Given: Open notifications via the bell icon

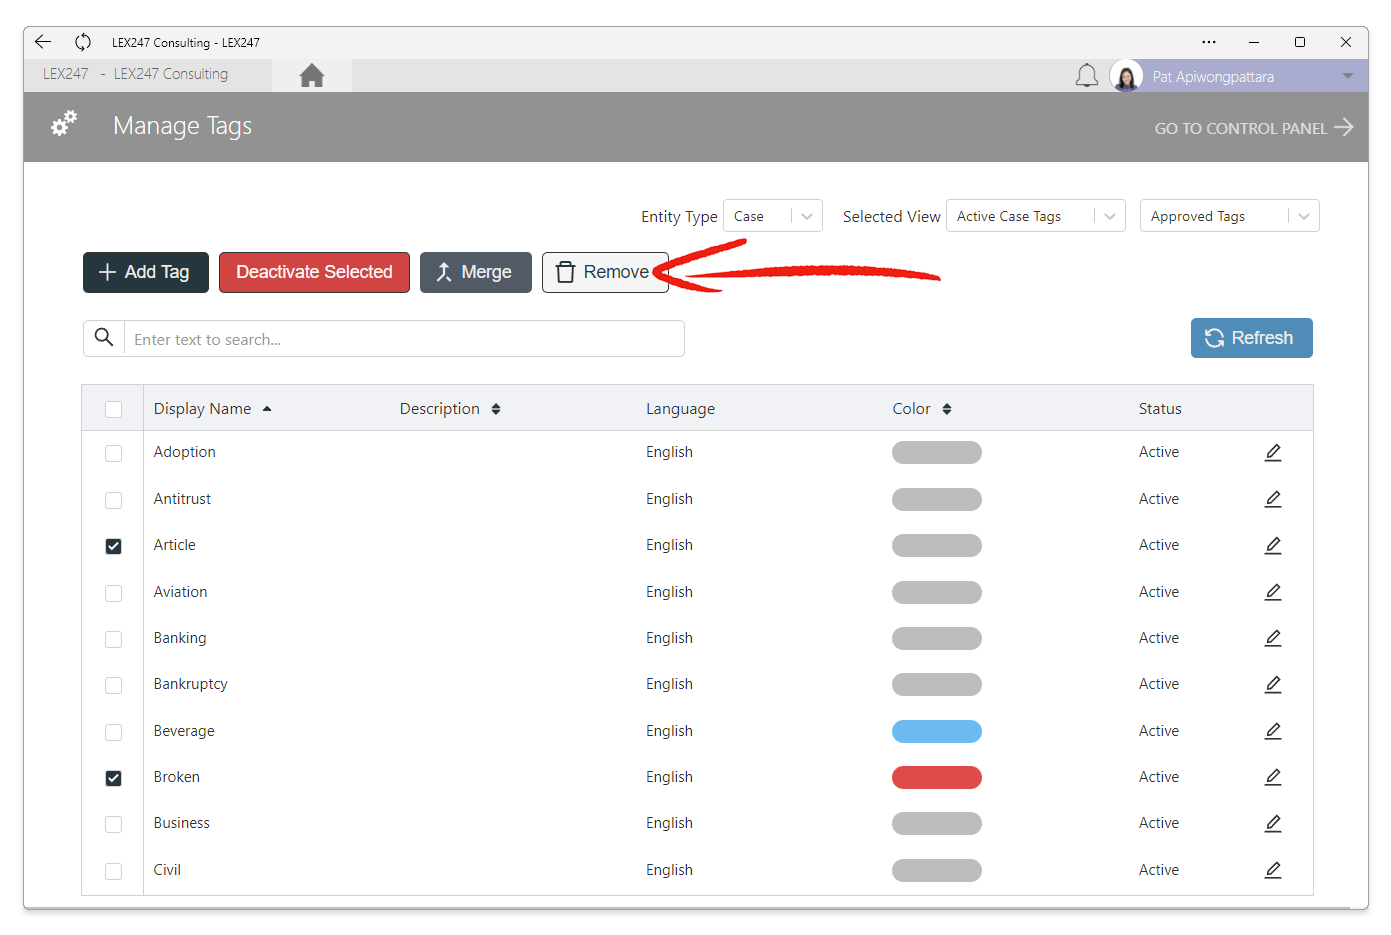Looking at the screenshot, I should pos(1087,74).
